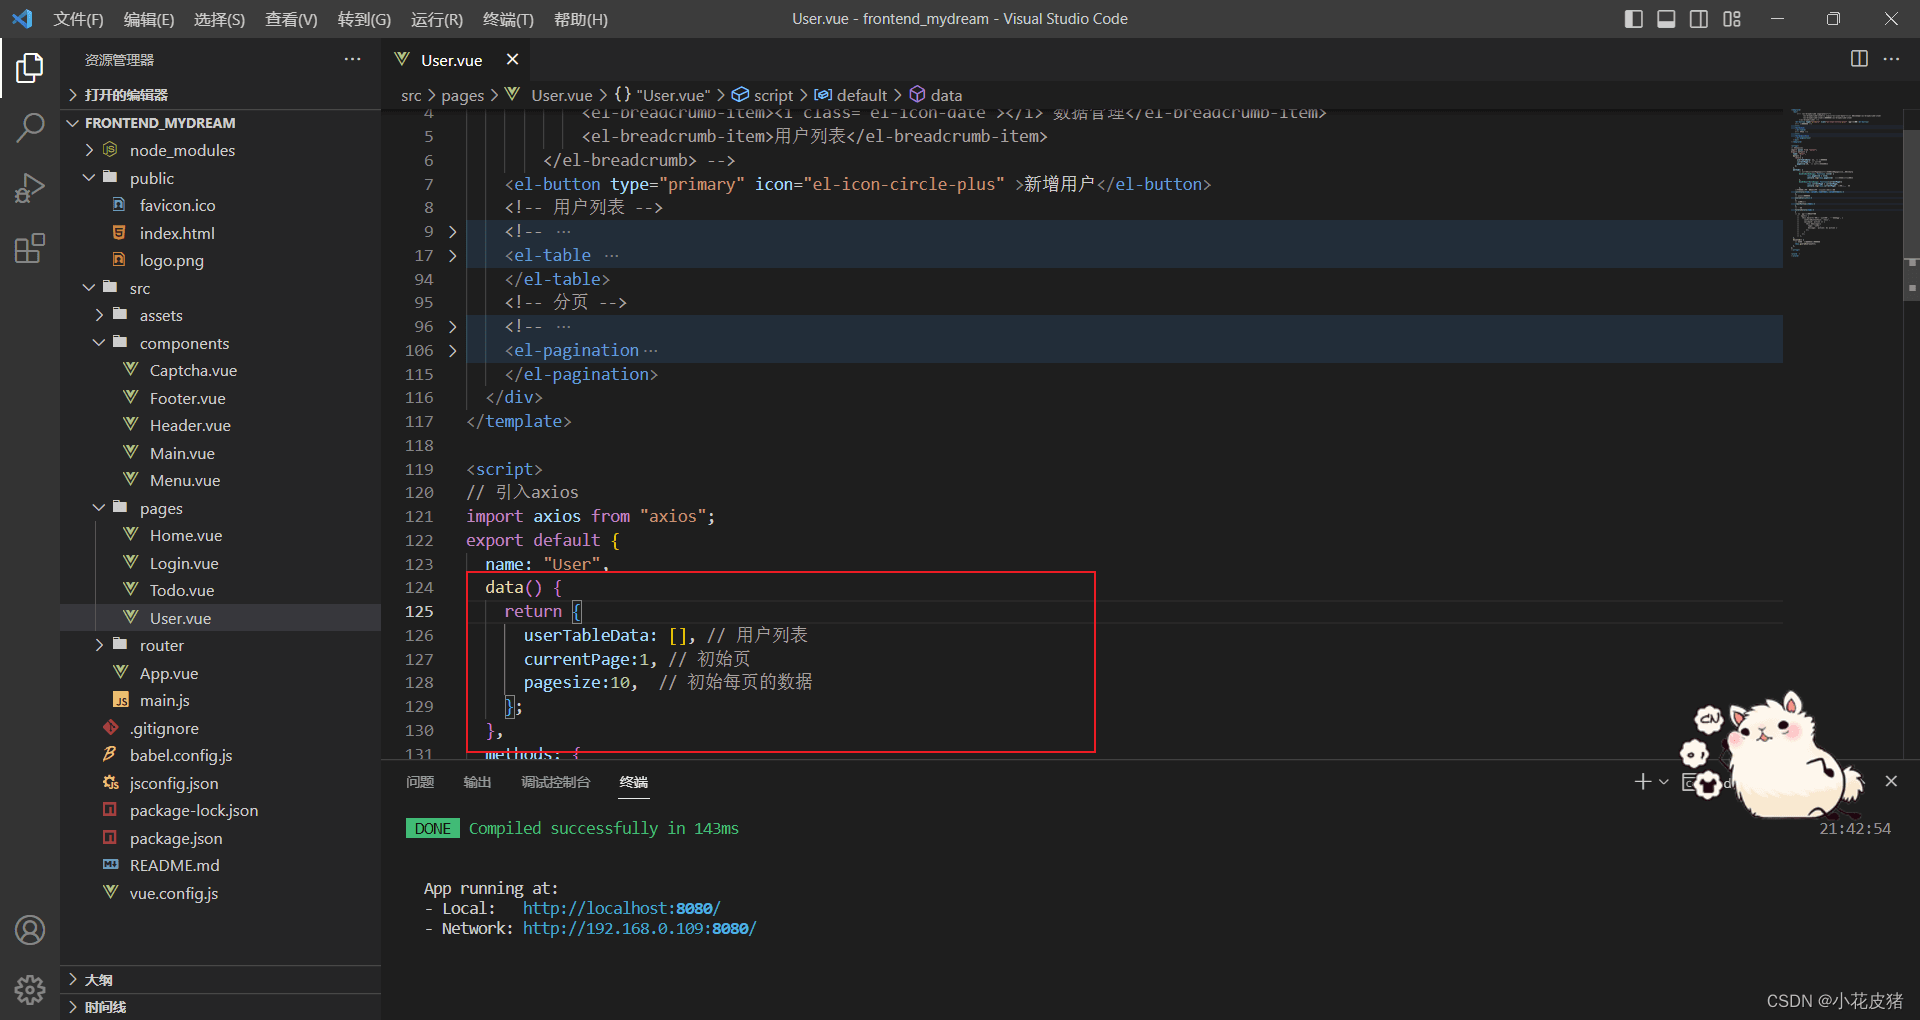Open the Run and Debug view

pyautogui.click(x=30, y=188)
